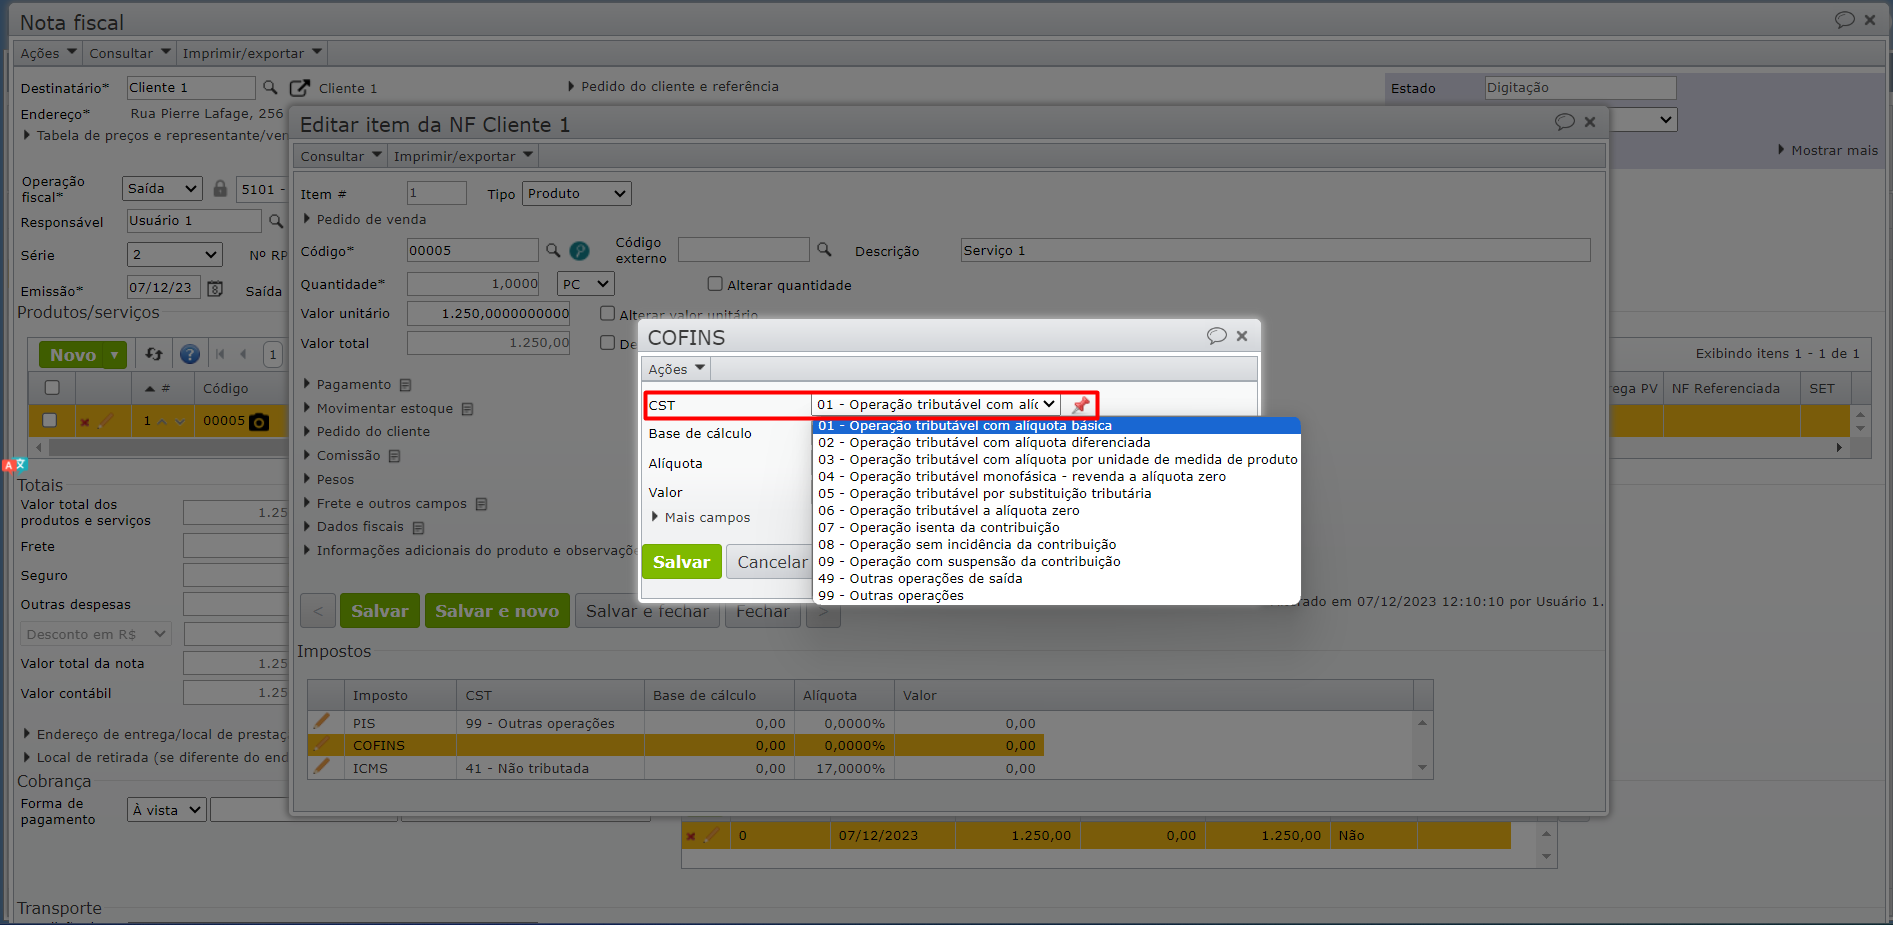Click the Descrição field showing Serviço 1
The image size is (1893, 925).
[1275, 250]
